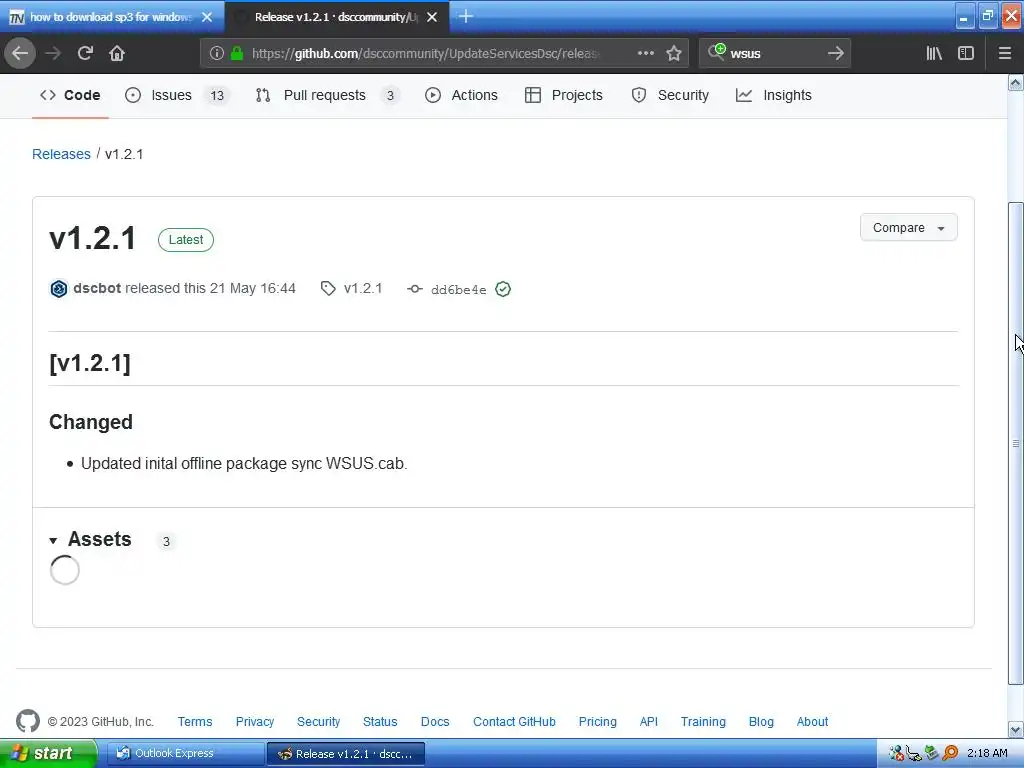1024x768 pixels.
Task: Open the Firefox hamburger menu
Action: coord(1005,54)
